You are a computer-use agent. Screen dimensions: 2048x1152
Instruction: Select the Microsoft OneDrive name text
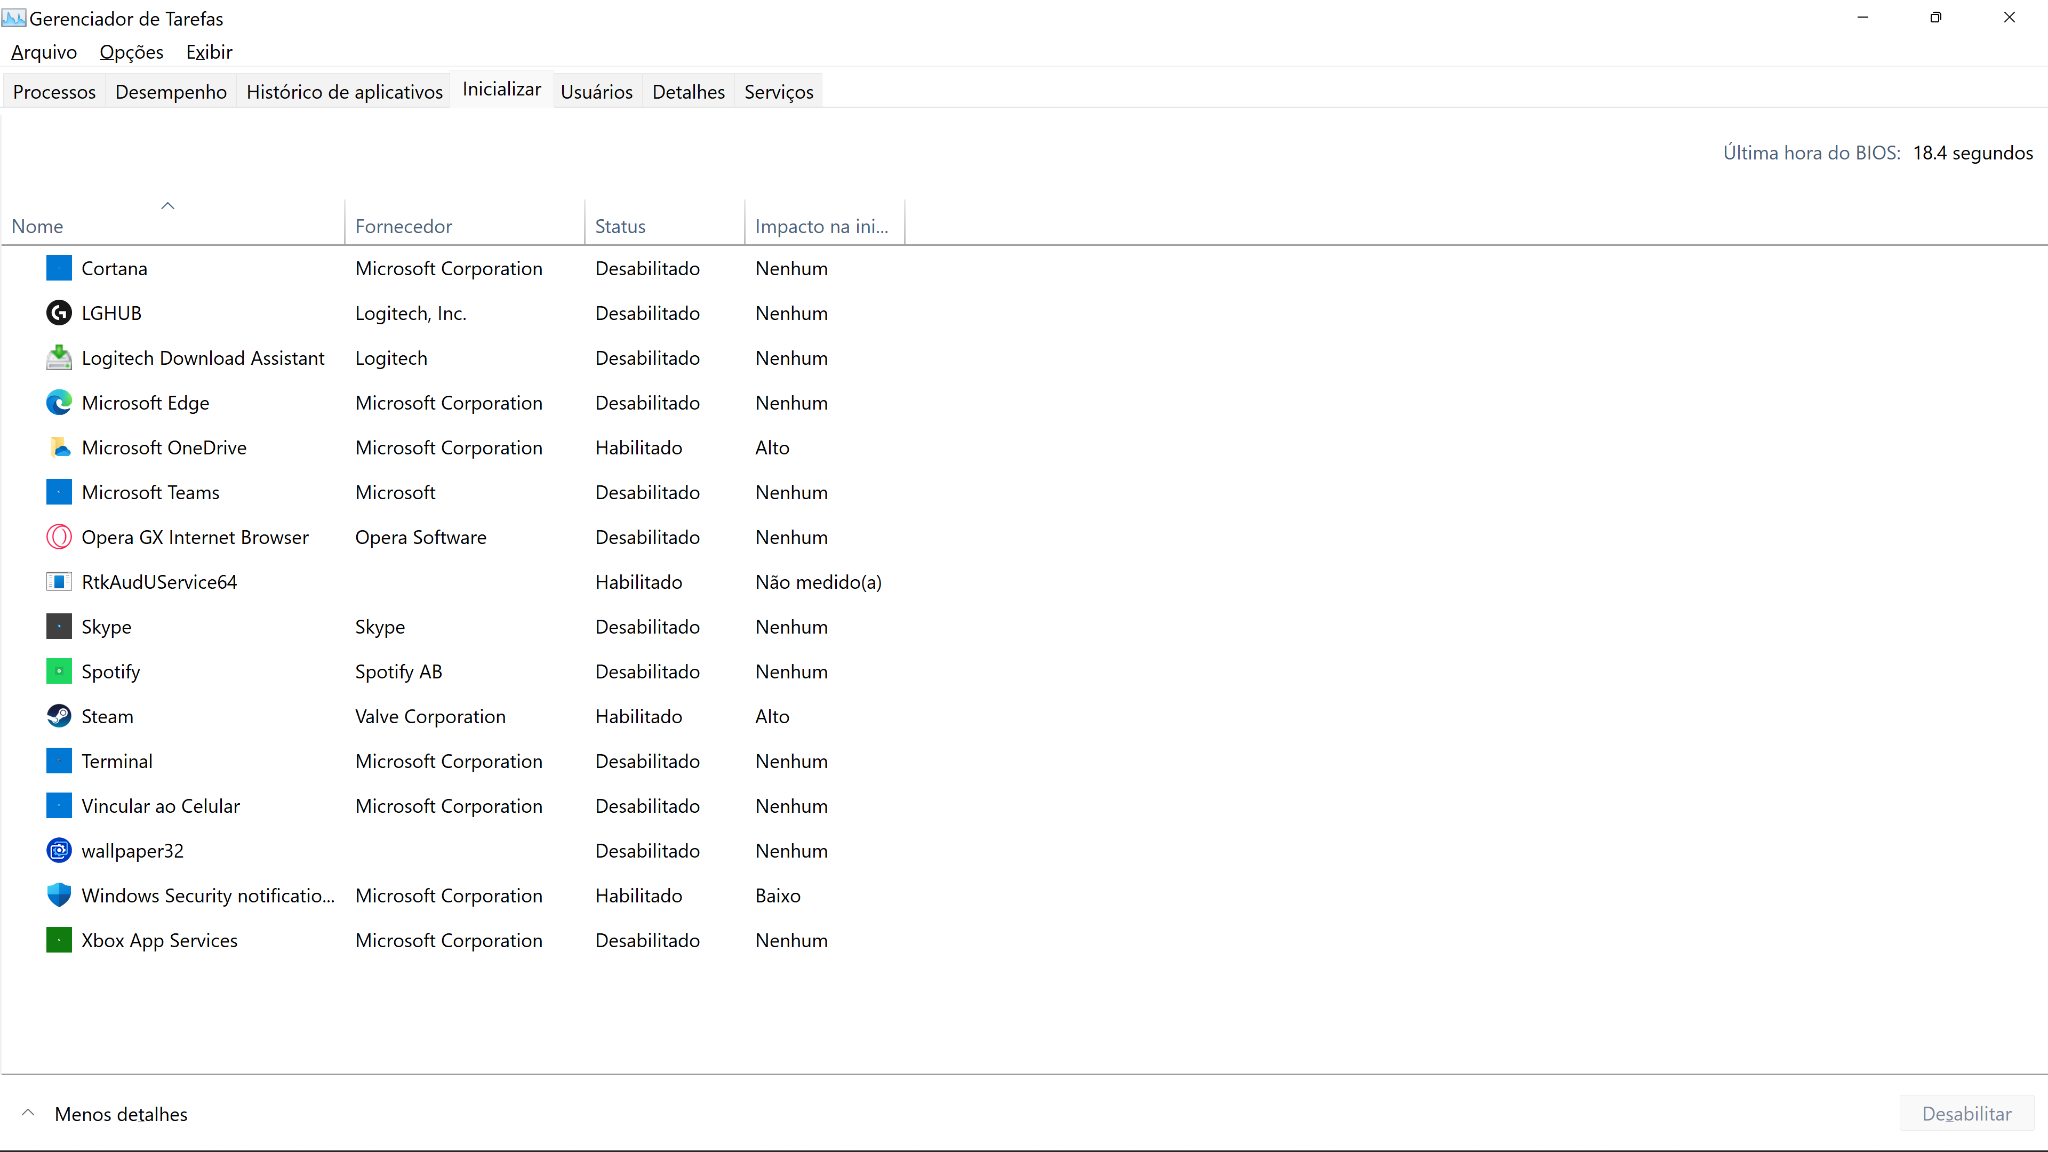[x=164, y=448]
